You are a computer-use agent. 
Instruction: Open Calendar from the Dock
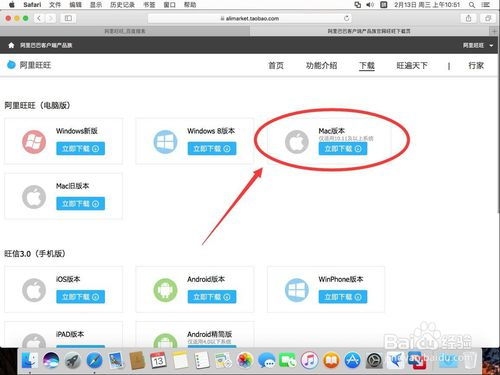pos(158,360)
